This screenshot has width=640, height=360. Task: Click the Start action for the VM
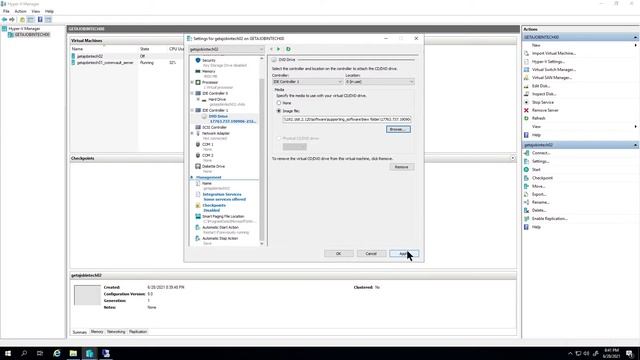click(536, 169)
